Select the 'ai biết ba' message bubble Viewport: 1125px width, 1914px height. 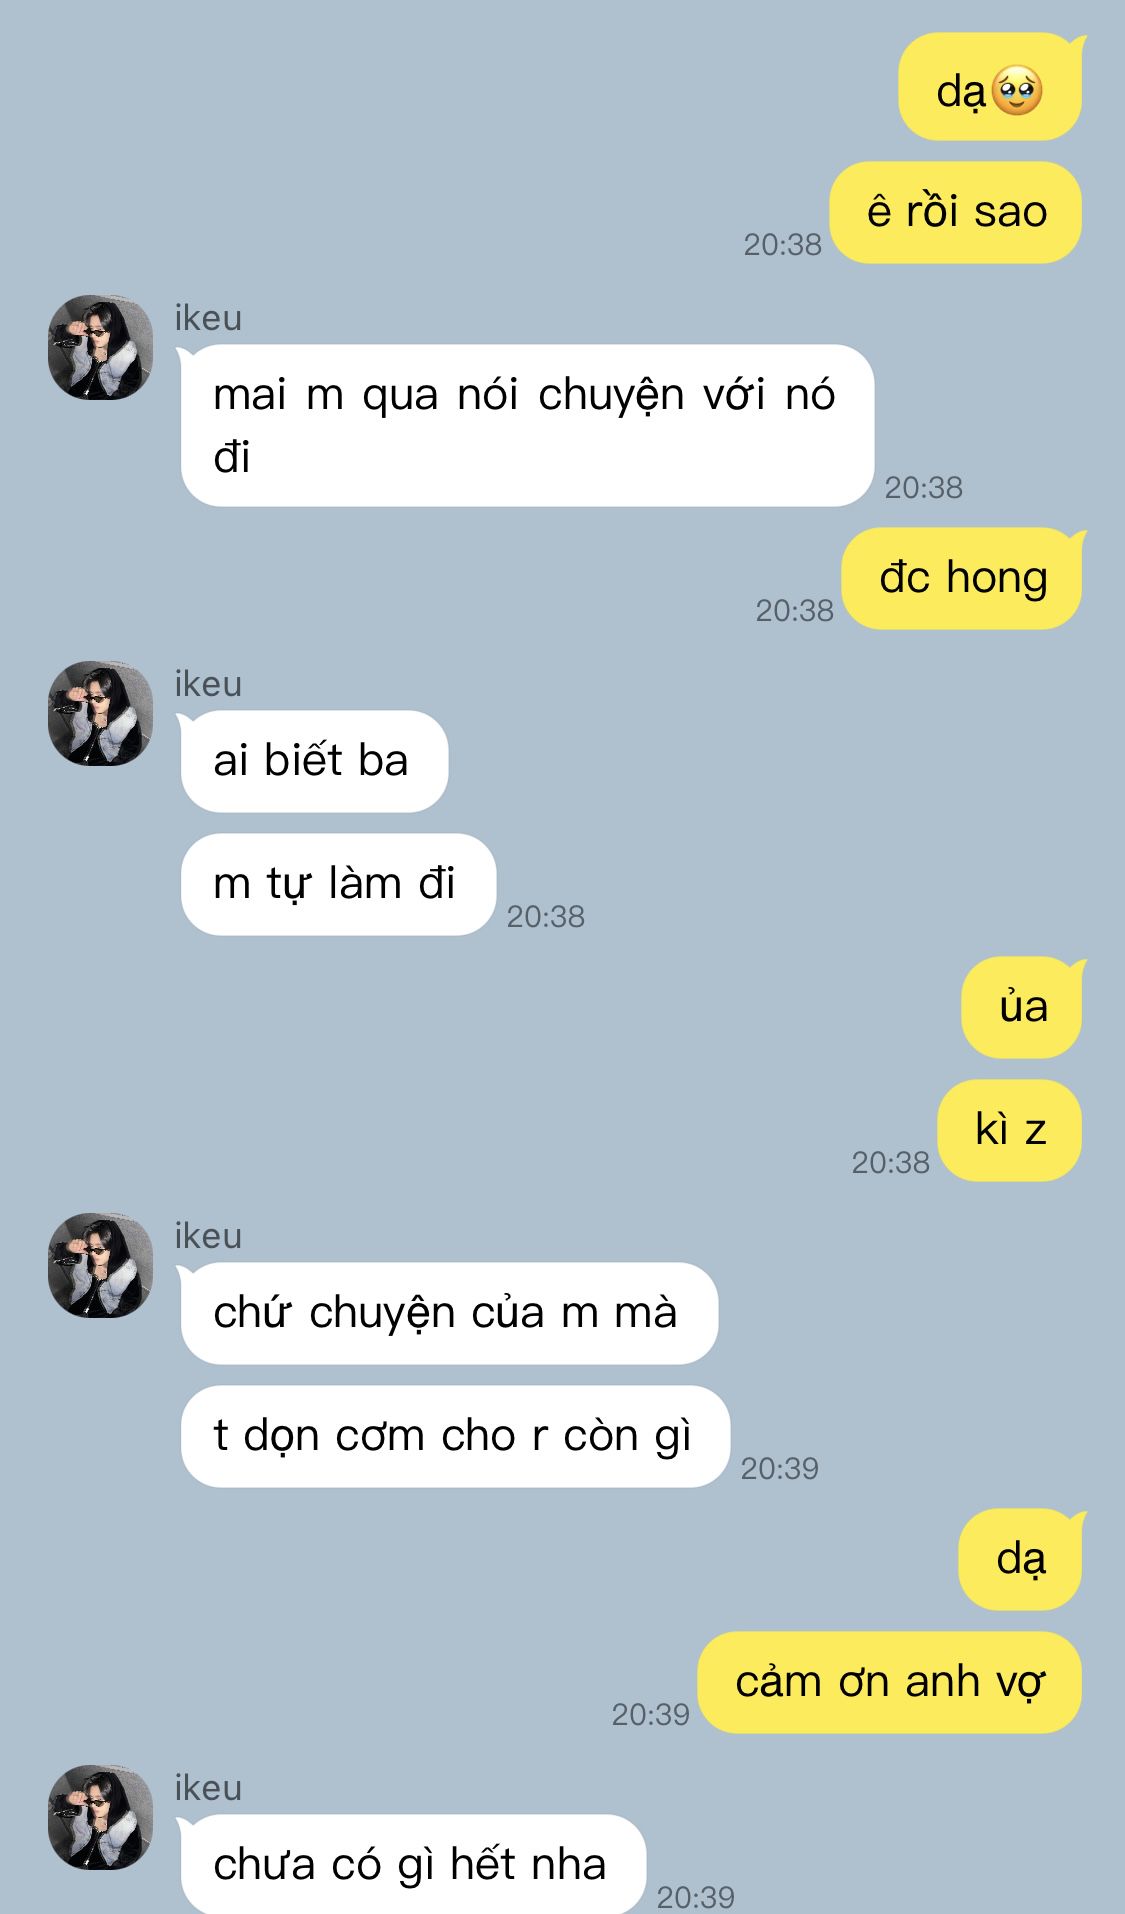pyautogui.click(x=314, y=761)
